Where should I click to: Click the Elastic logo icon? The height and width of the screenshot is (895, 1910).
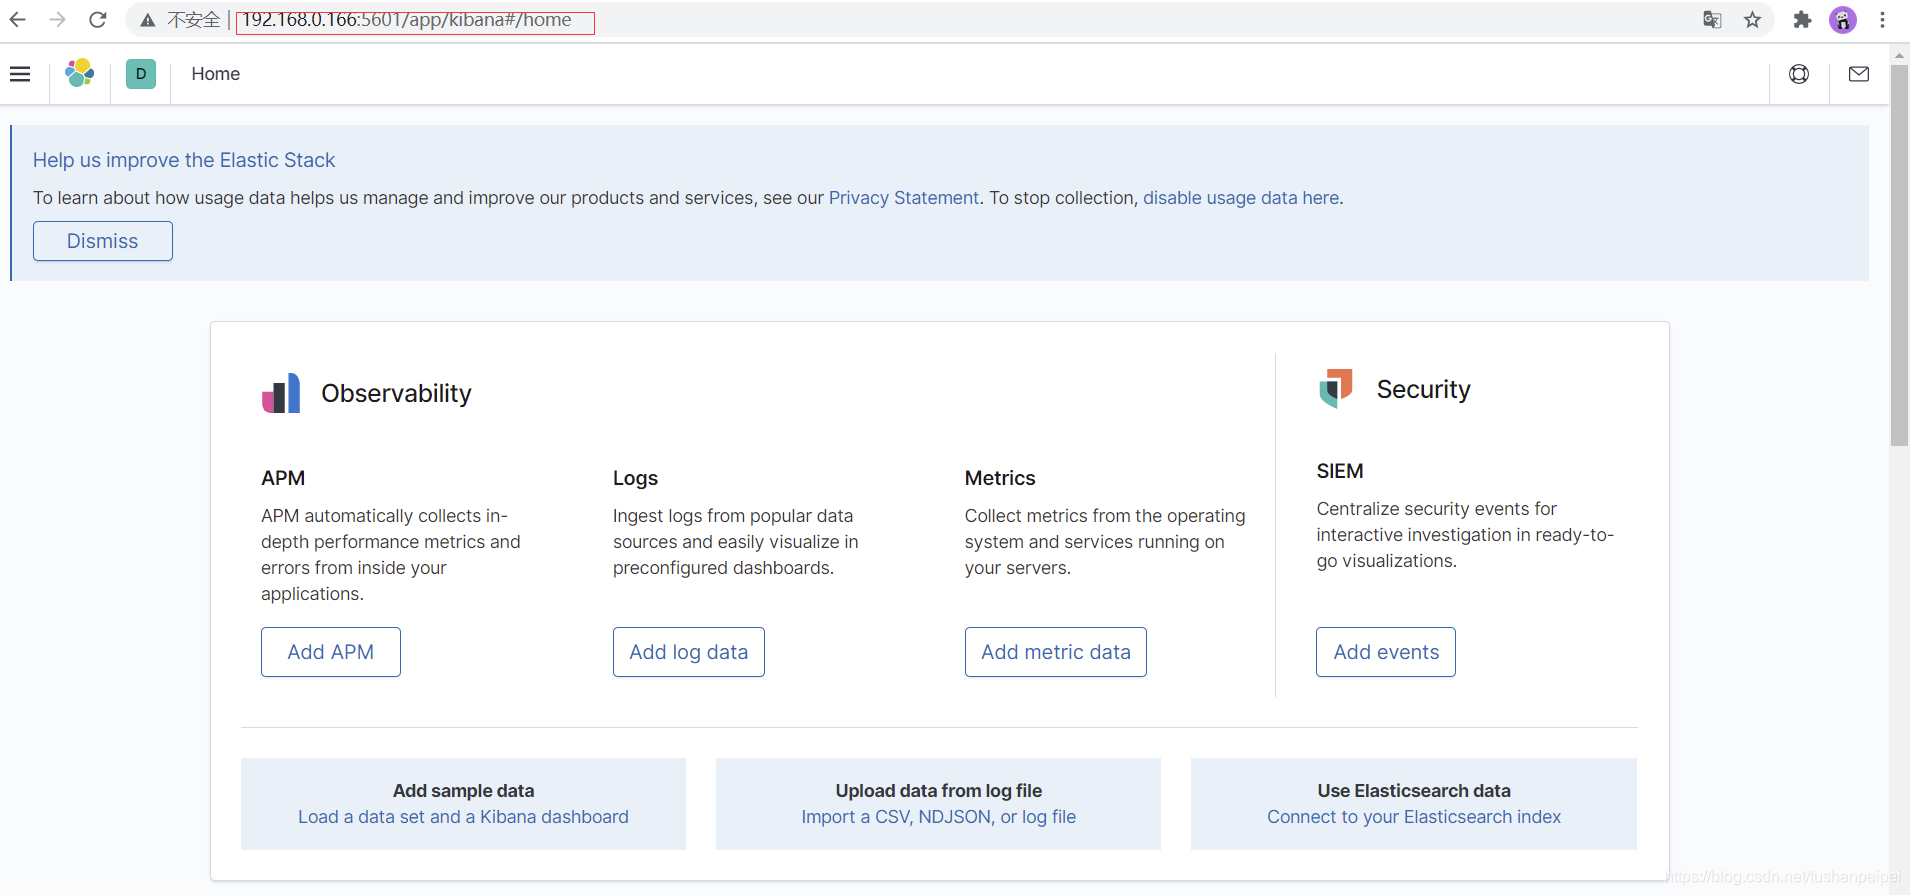[80, 73]
